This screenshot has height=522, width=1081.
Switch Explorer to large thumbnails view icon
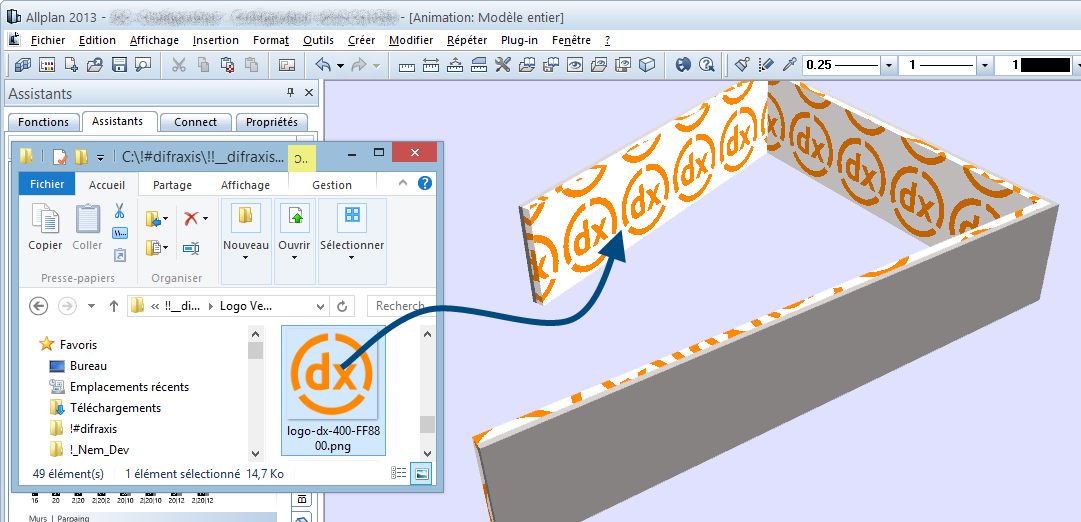[421, 473]
